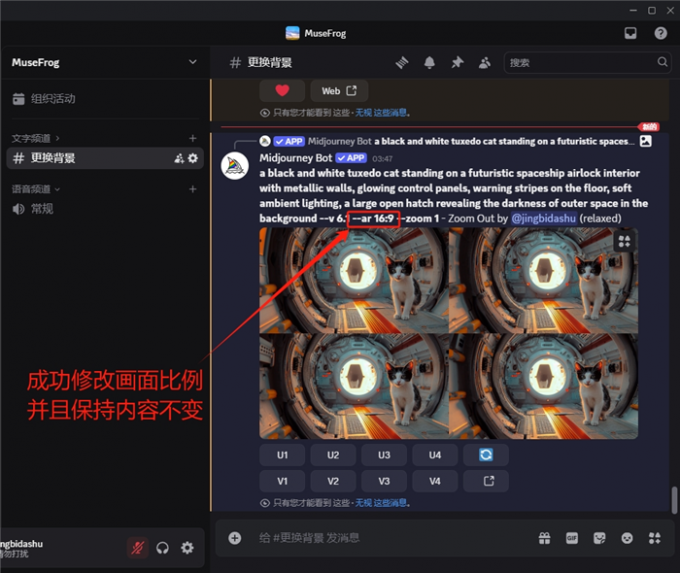Click the Midjourney Bot username
680x573 pixels.
(296, 158)
